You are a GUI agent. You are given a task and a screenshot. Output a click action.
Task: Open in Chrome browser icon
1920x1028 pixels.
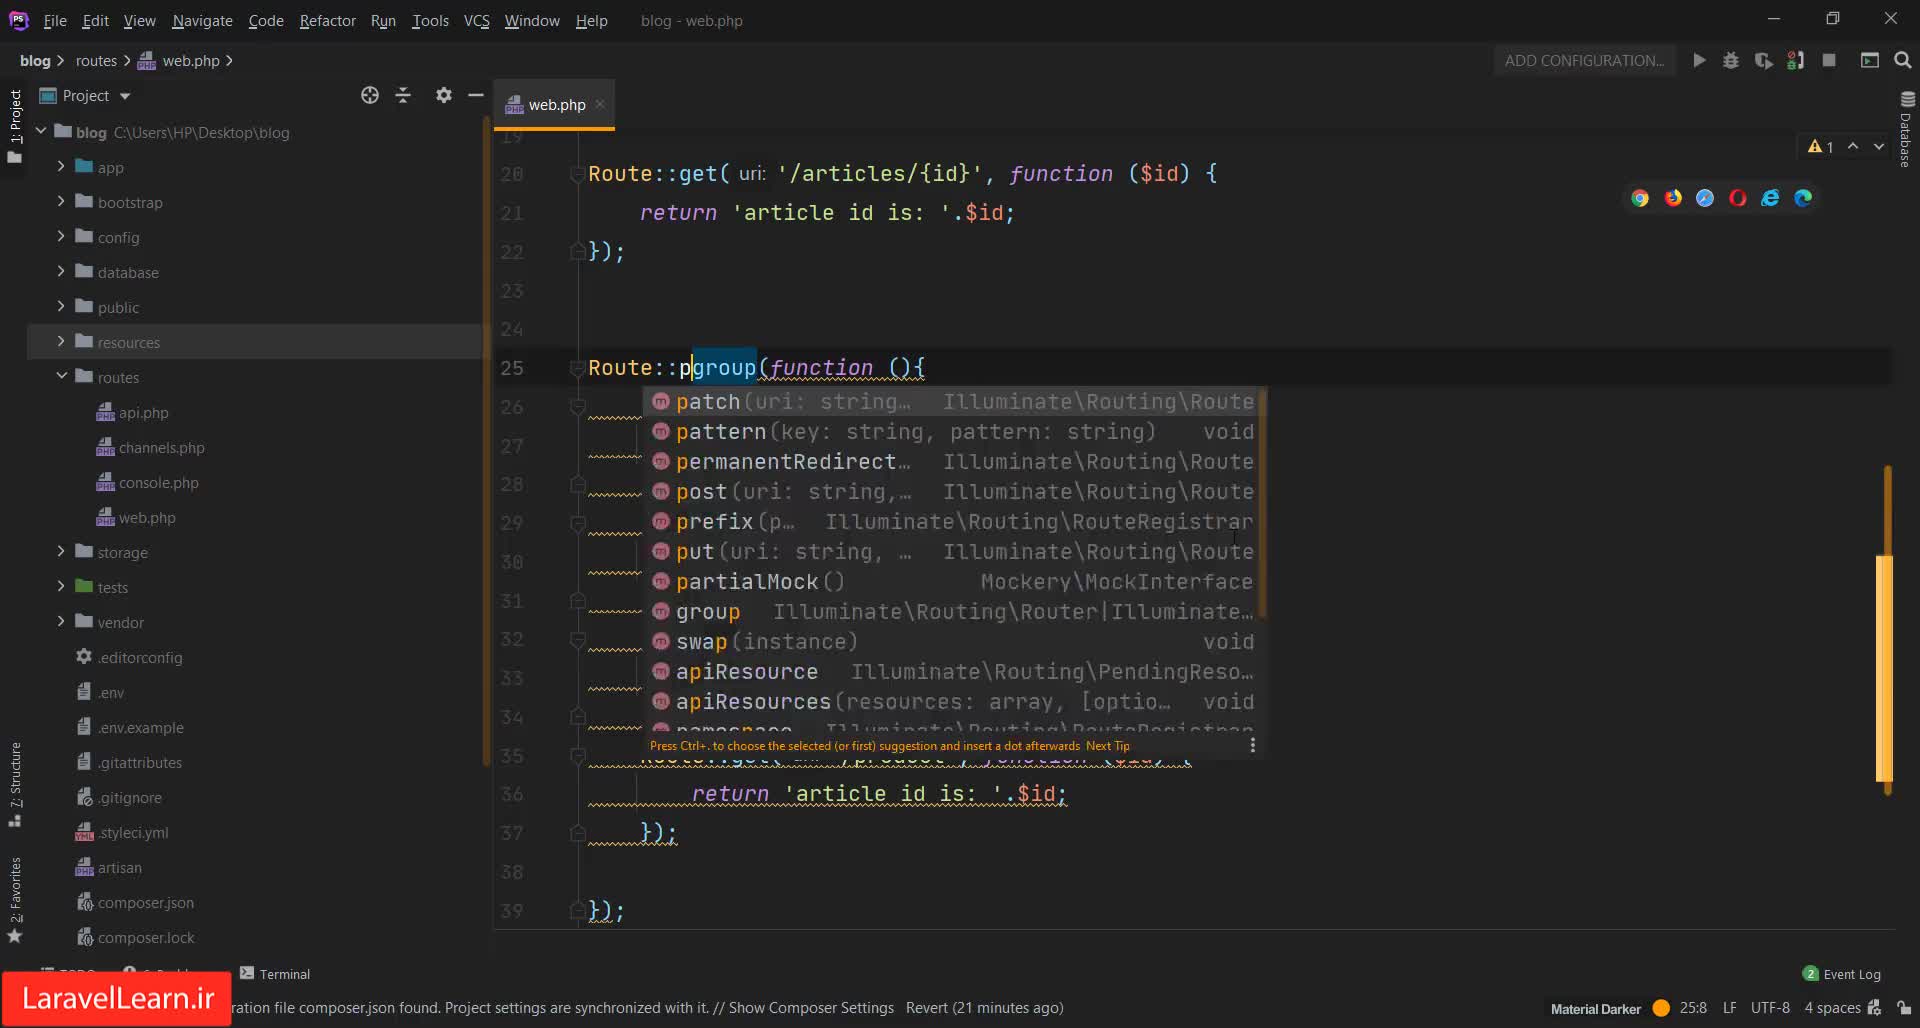[x=1640, y=198]
